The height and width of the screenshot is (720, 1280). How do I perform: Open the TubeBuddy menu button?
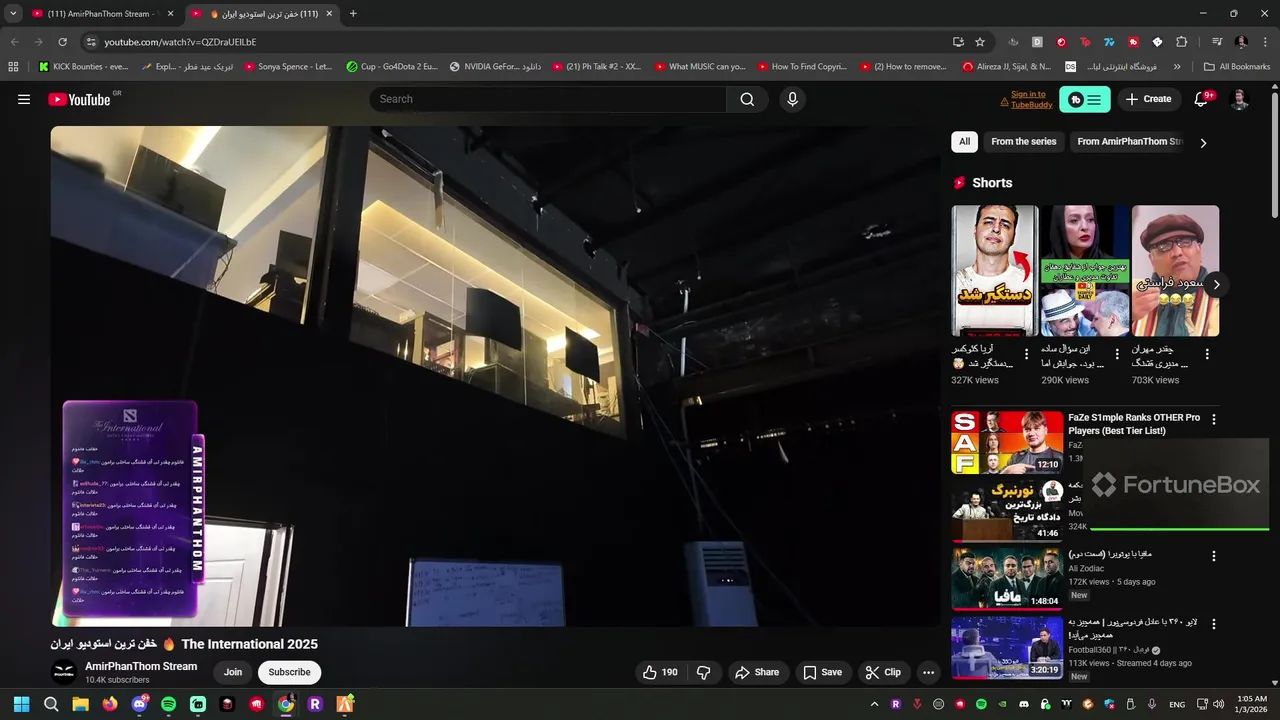[x=1084, y=99]
